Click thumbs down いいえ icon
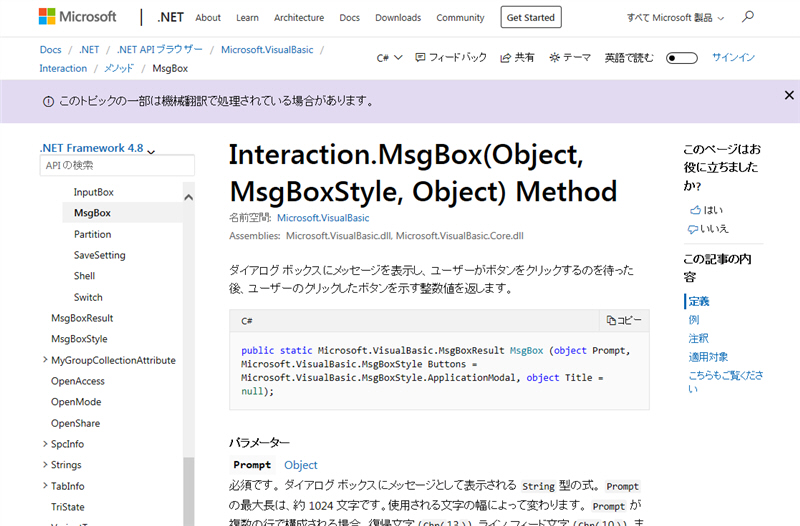The image size is (800, 526). coord(694,229)
